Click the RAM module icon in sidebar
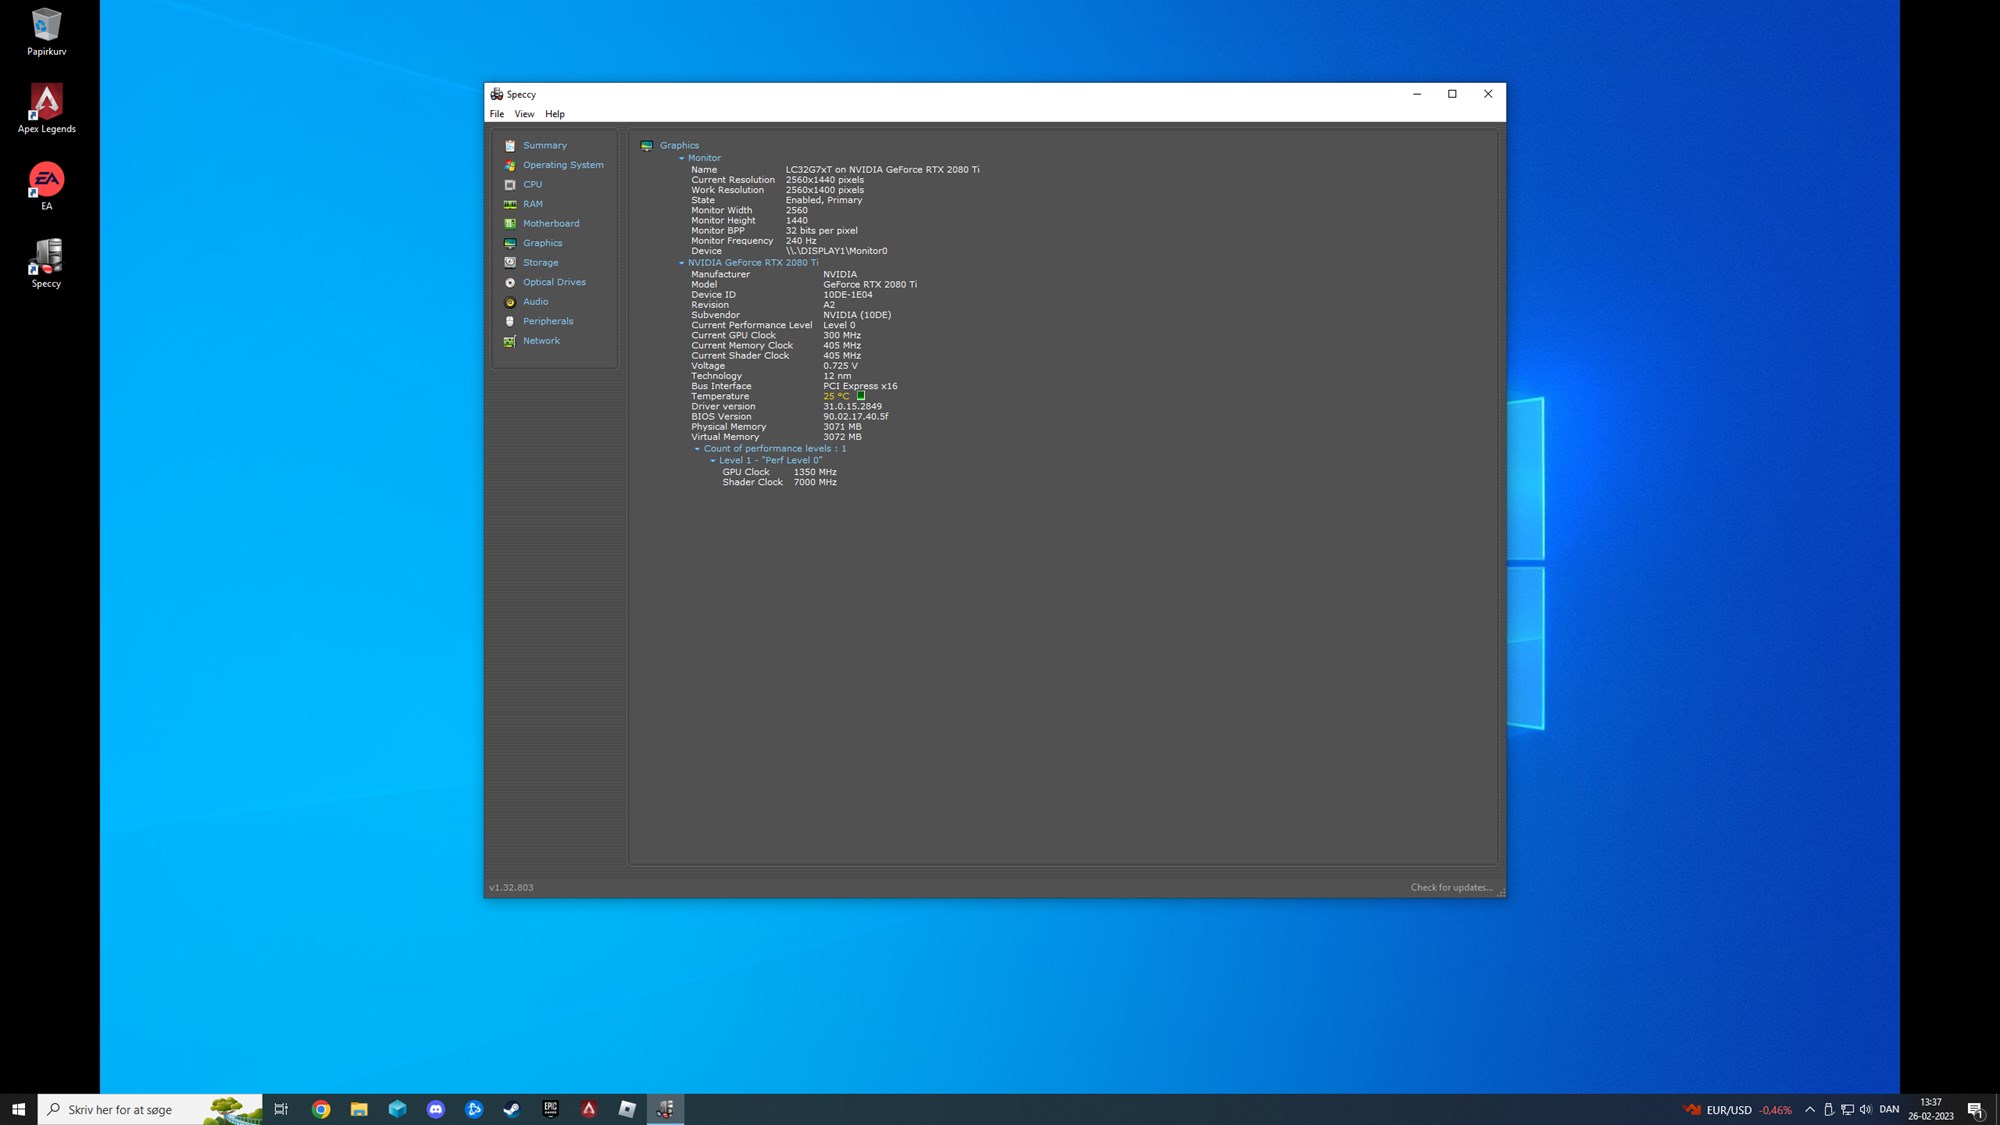Image resolution: width=2000 pixels, height=1125 pixels. pyautogui.click(x=510, y=204)
